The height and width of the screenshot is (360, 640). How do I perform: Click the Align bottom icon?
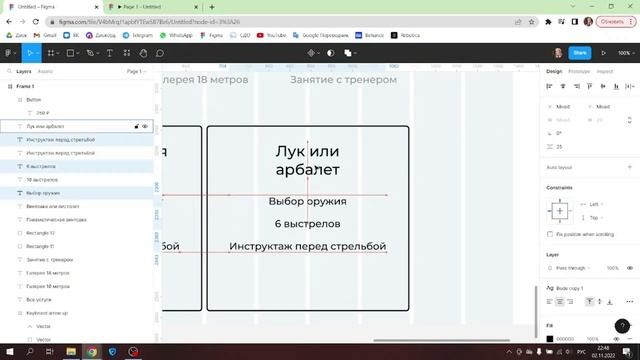[x=616, y=86]
